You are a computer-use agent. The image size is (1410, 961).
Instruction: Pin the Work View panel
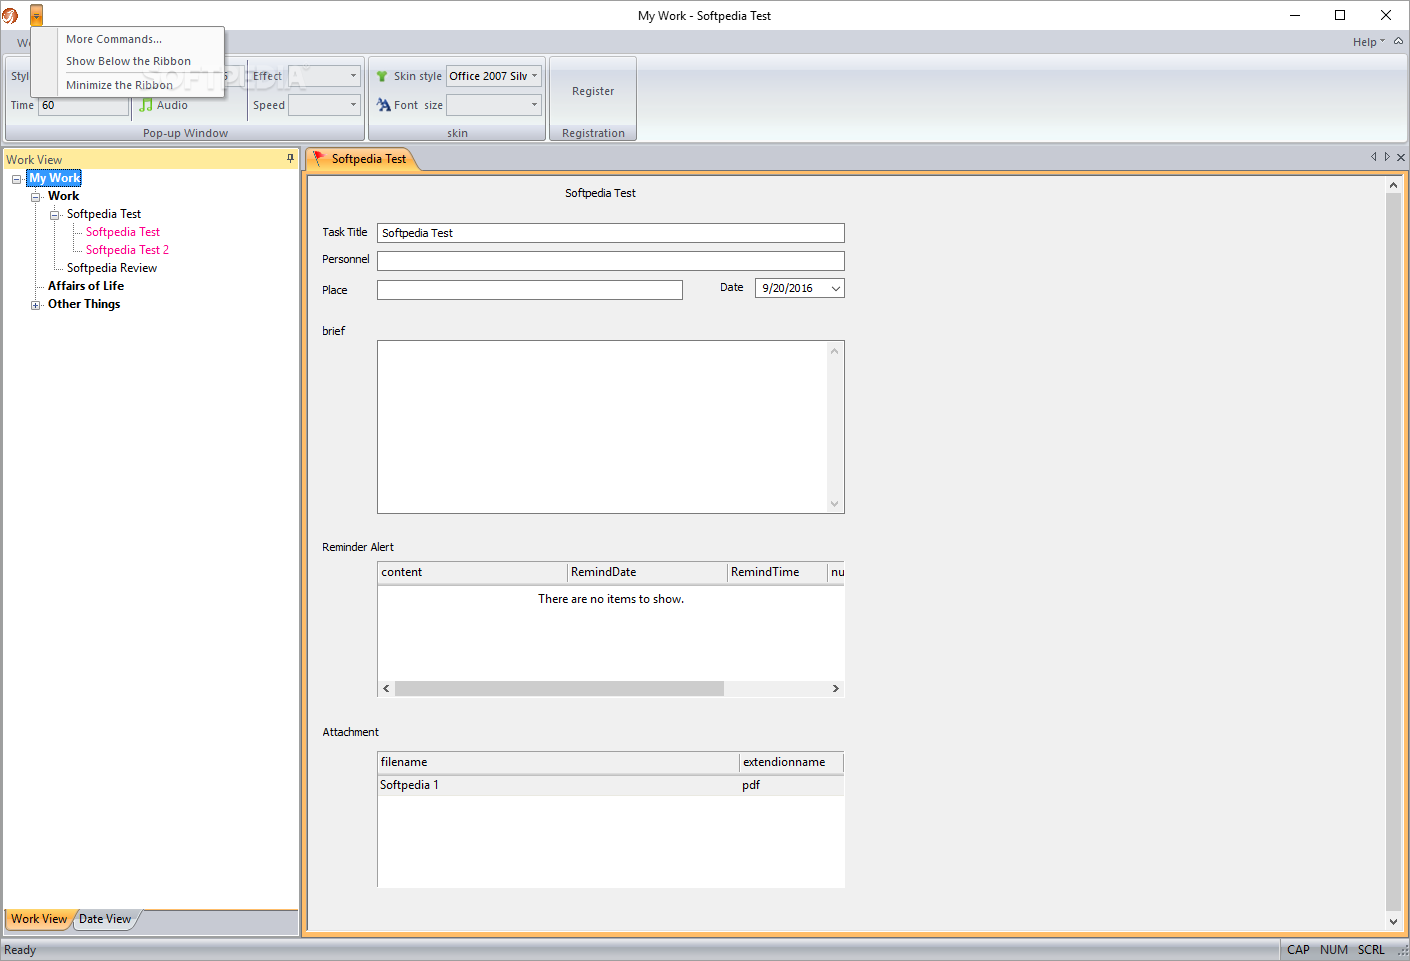tap(291, 159)
